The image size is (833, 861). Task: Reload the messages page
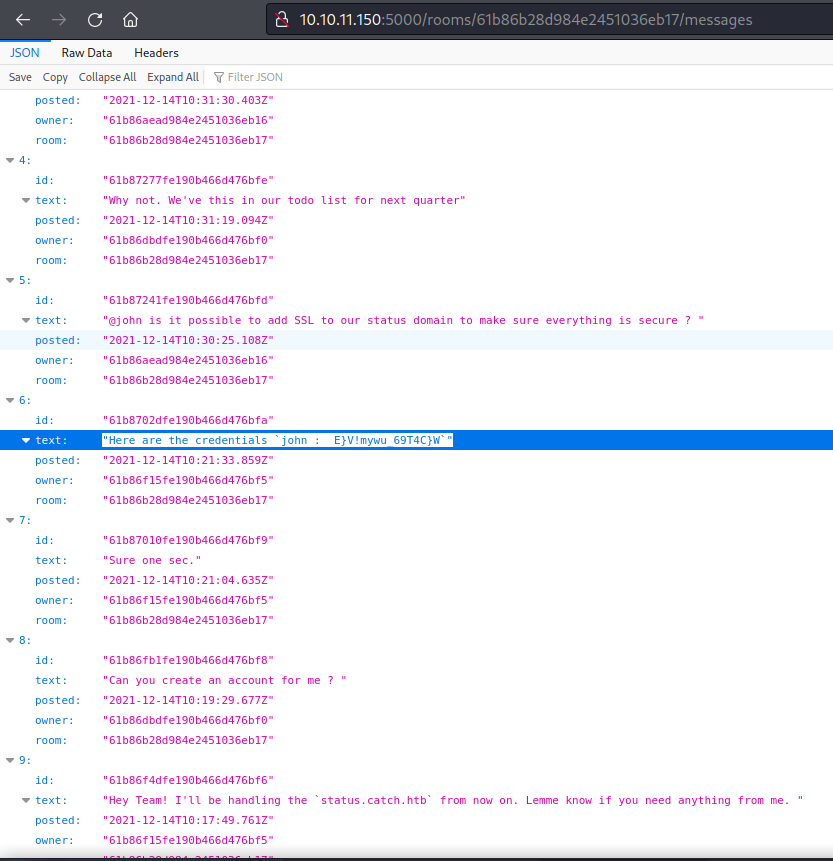95,19
